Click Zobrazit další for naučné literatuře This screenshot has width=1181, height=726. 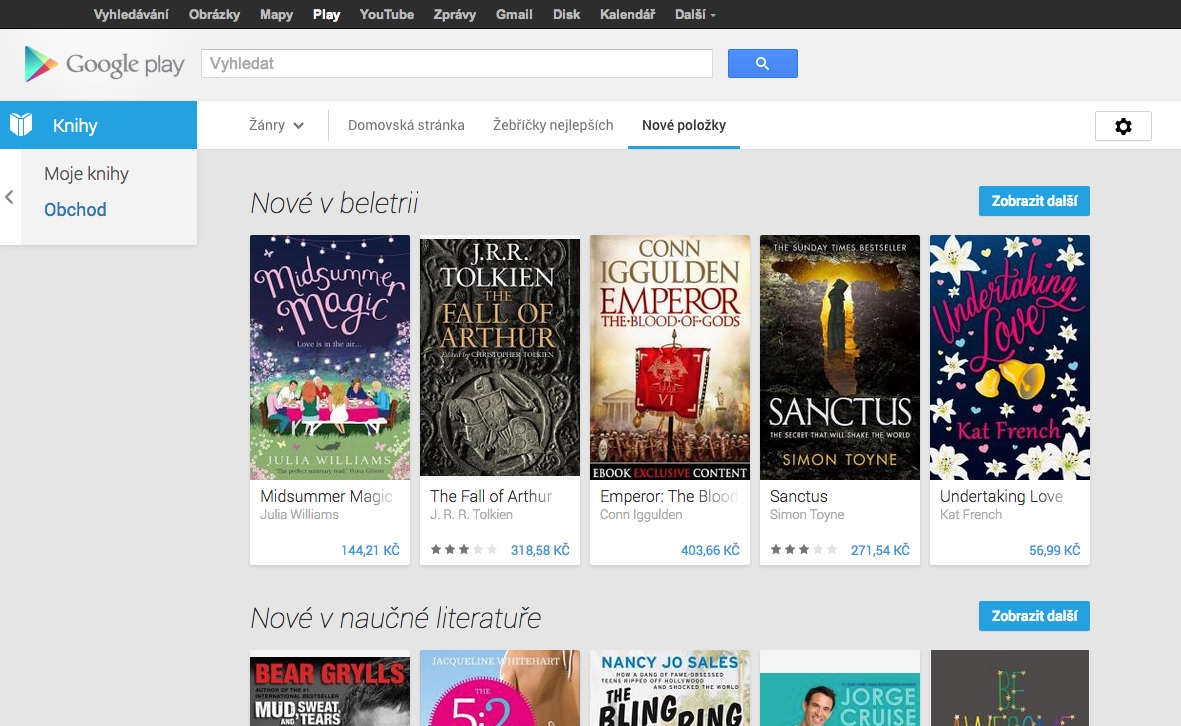point(1034,616)
